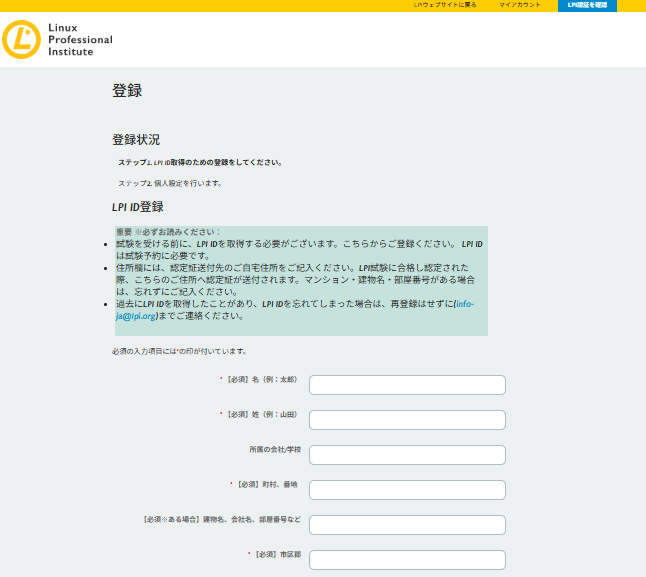
Task: Focus the 建物名、会社名、部屋番号など field
Action: click(x=407, y=525)
